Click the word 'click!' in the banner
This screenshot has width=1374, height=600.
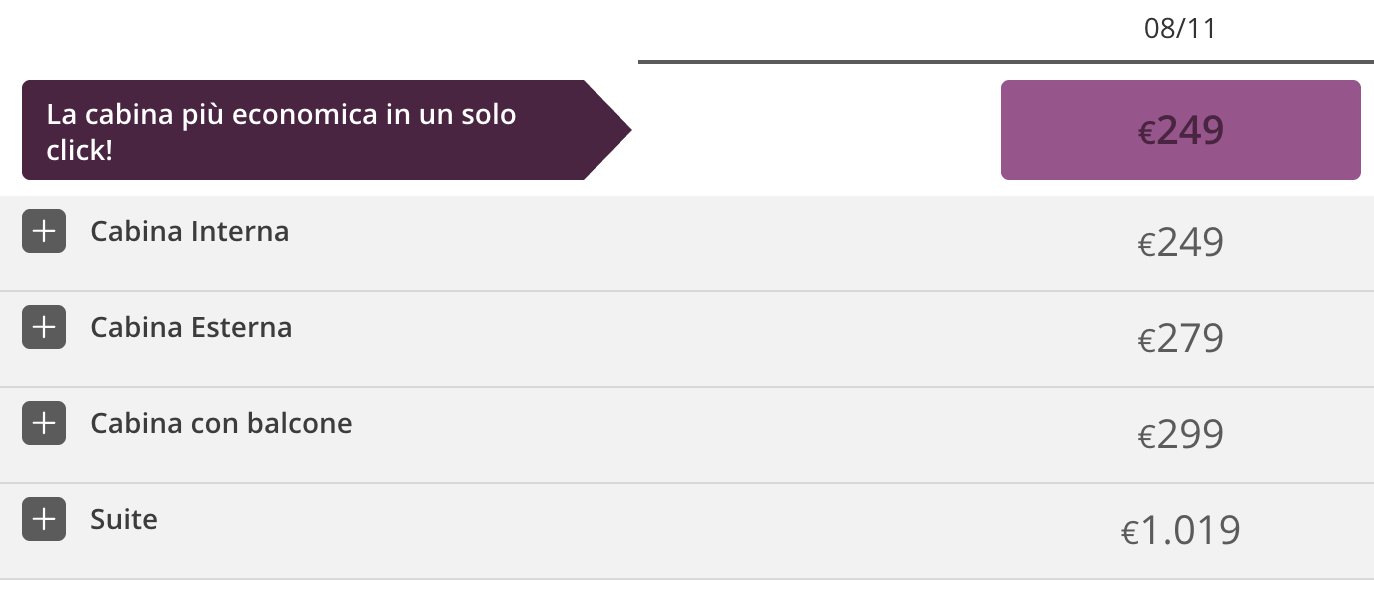click(x=79, y=151)
